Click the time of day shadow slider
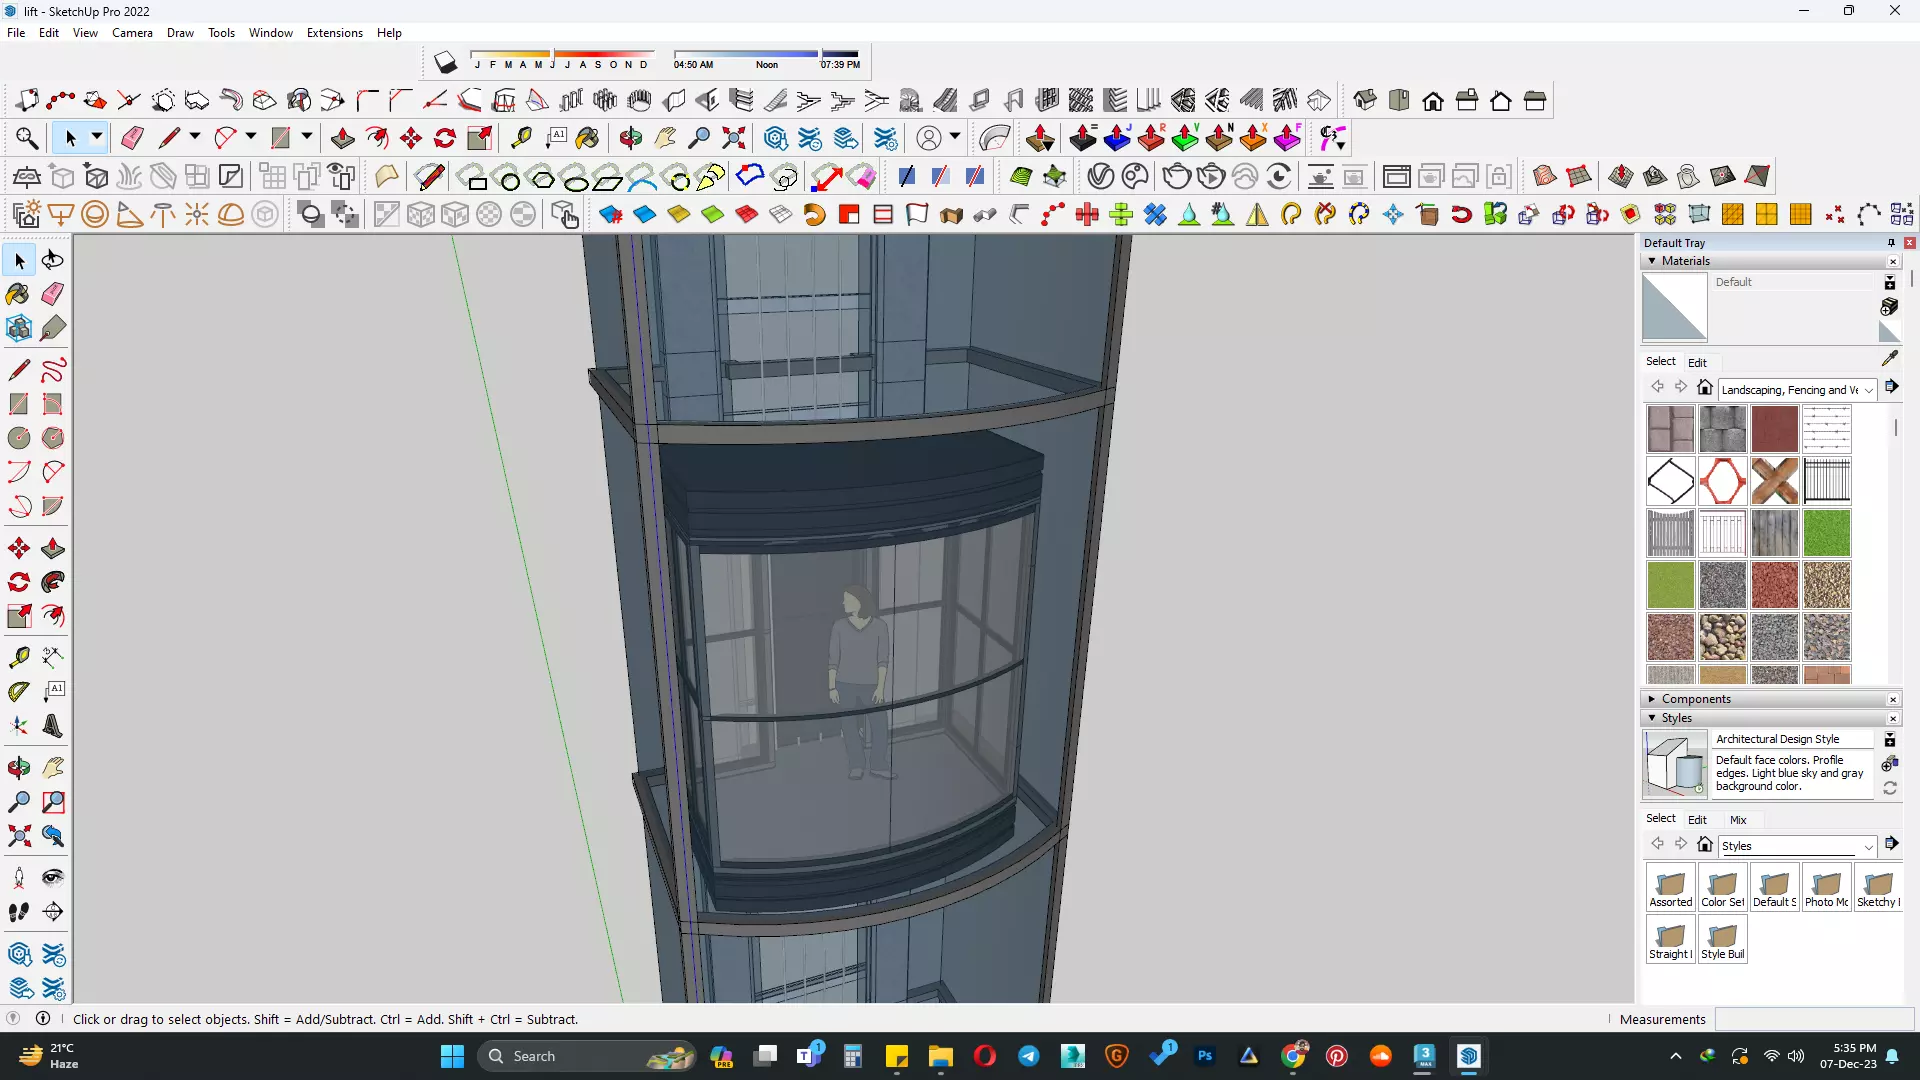The width and height of the screenshot is (1920, 1080). pos(766,54)
